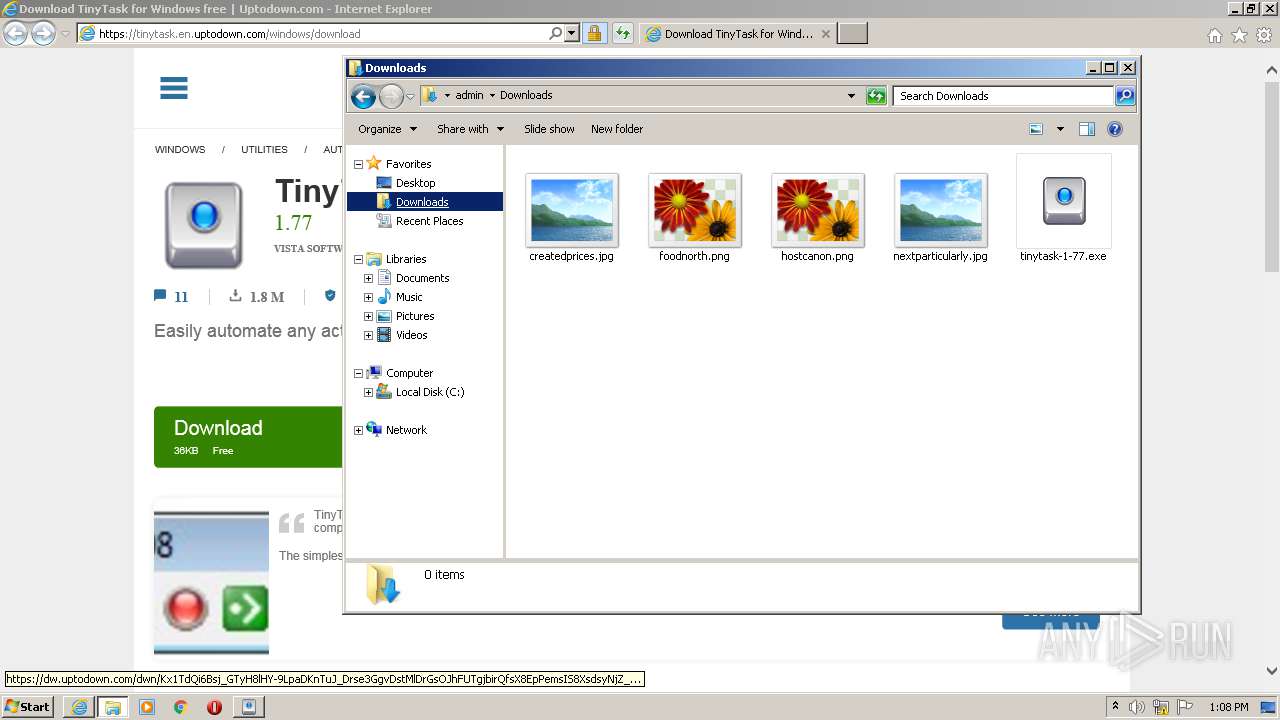Image resolution: width=1280 pixels, height=720 pixels.
Task: Go back in Downloads explorer window
Action: [x=363, y=96]
